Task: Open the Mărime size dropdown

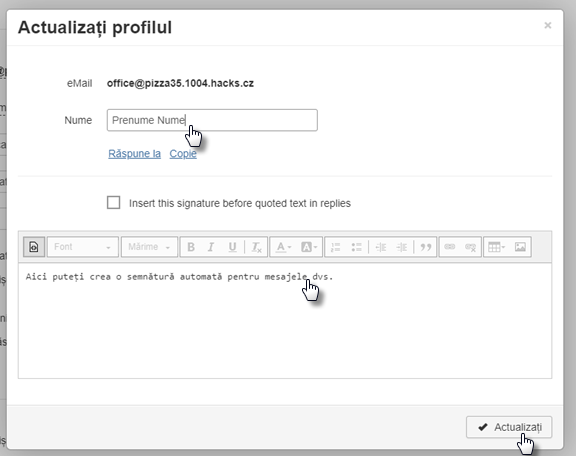Action: pos(149,247)
